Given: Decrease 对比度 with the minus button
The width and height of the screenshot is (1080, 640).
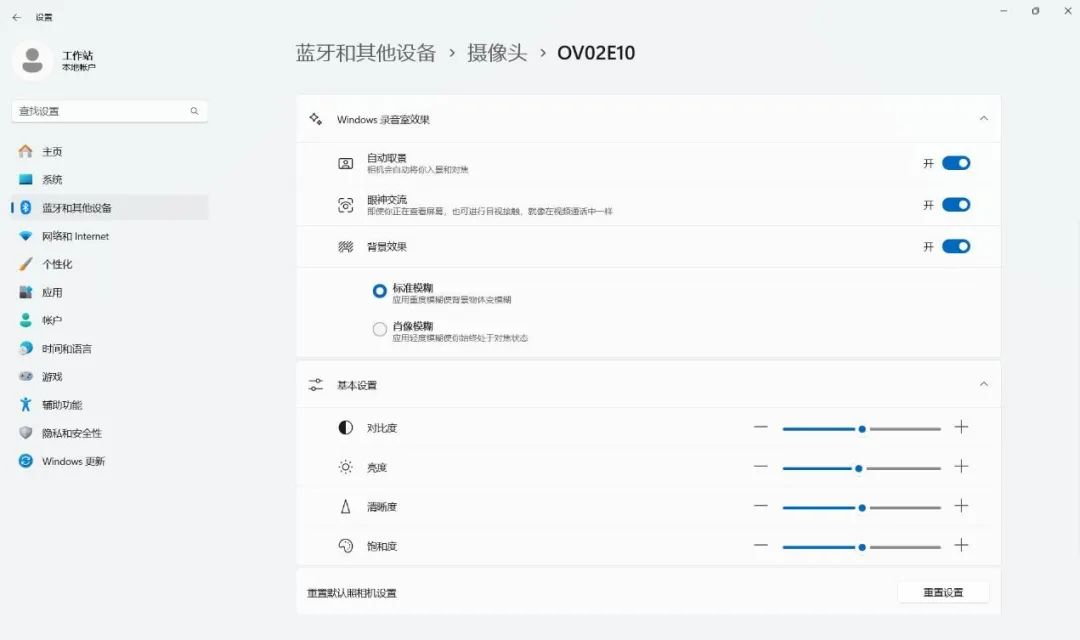Looking at the screenshot, I should pos(760,427).
